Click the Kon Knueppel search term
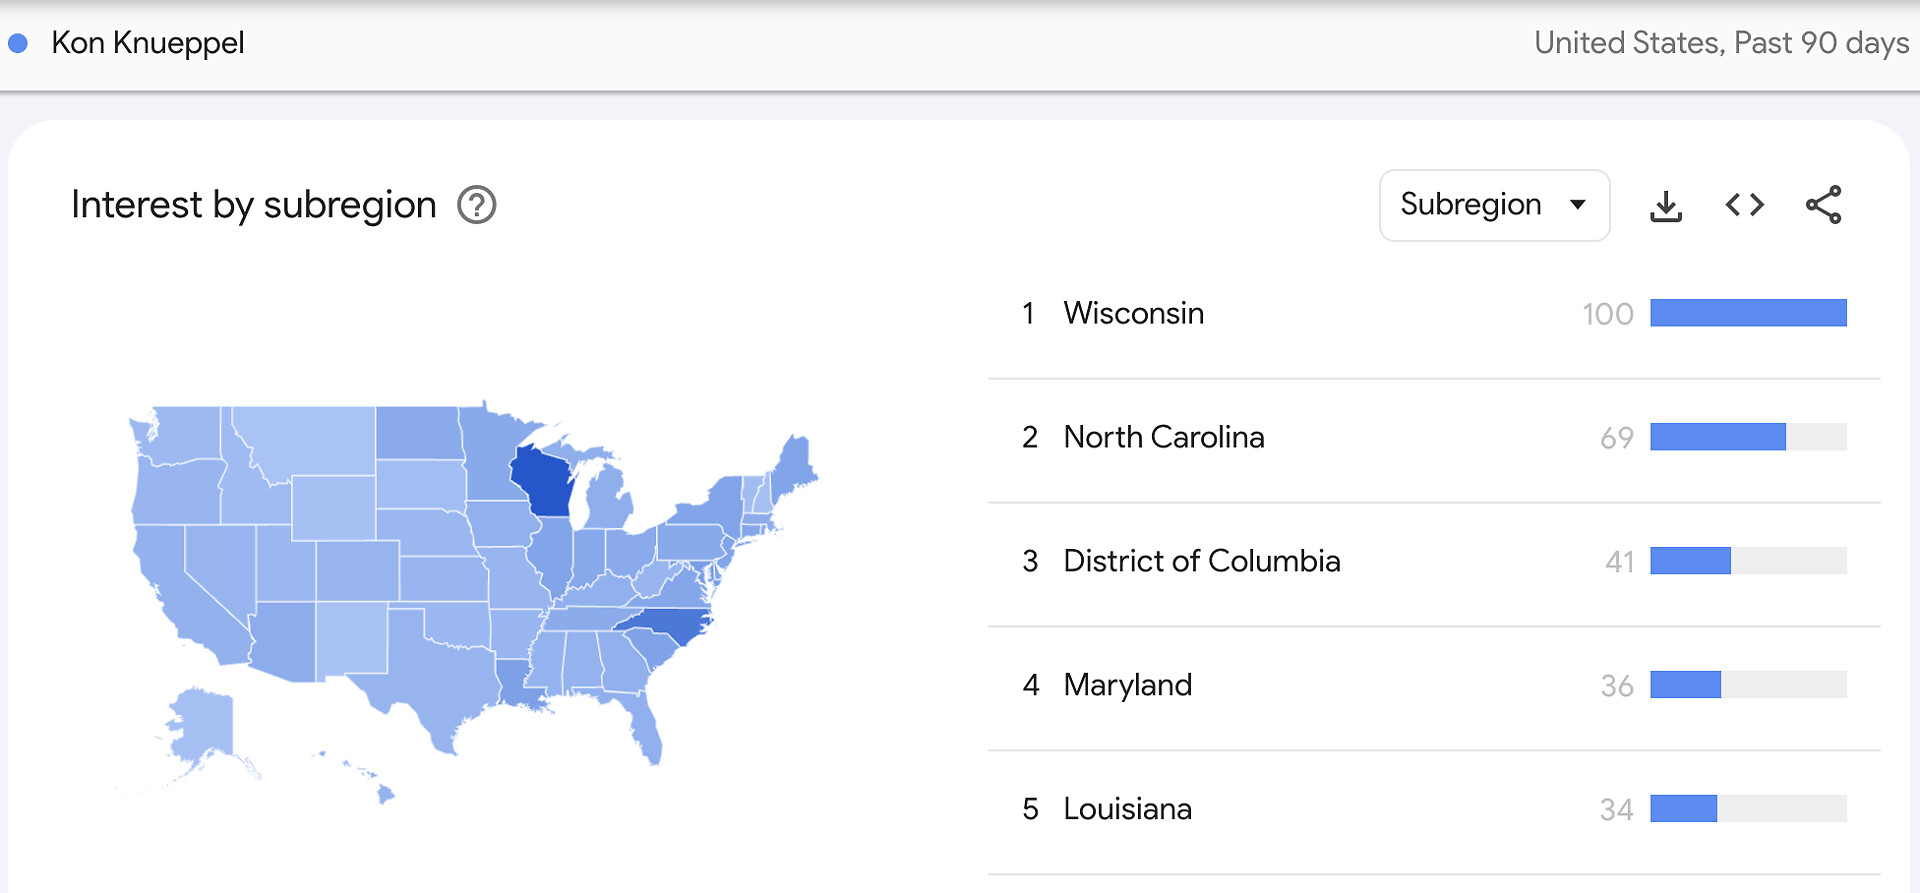Screen dimensions: 1920x893 click(148, 44)
